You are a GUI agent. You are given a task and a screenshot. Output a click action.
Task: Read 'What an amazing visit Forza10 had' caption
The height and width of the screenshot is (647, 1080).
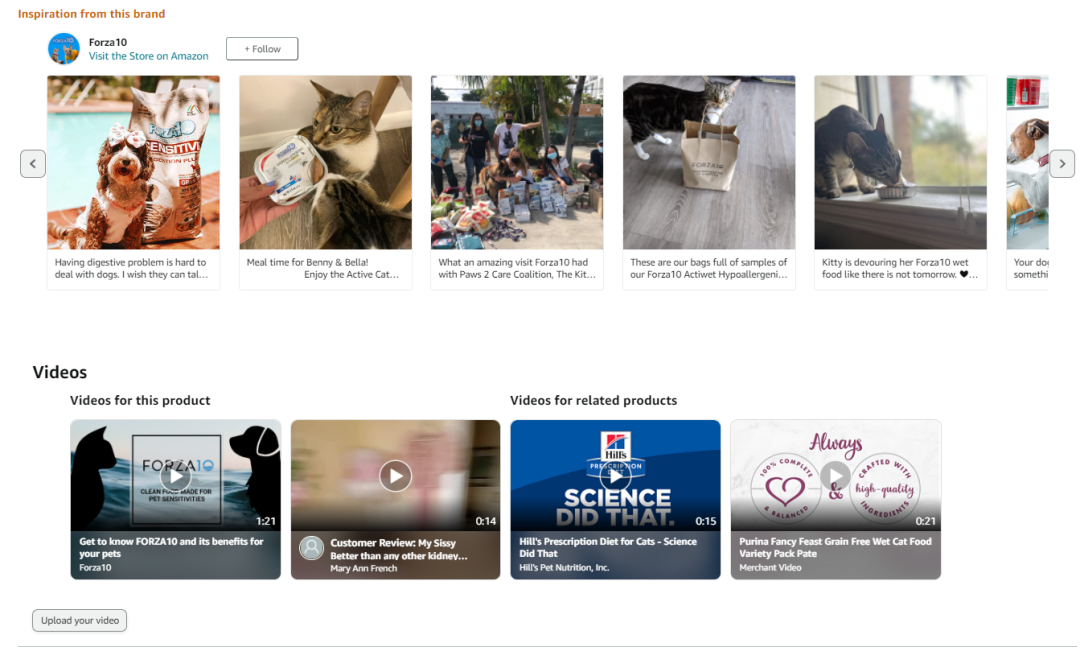[517, 268]
